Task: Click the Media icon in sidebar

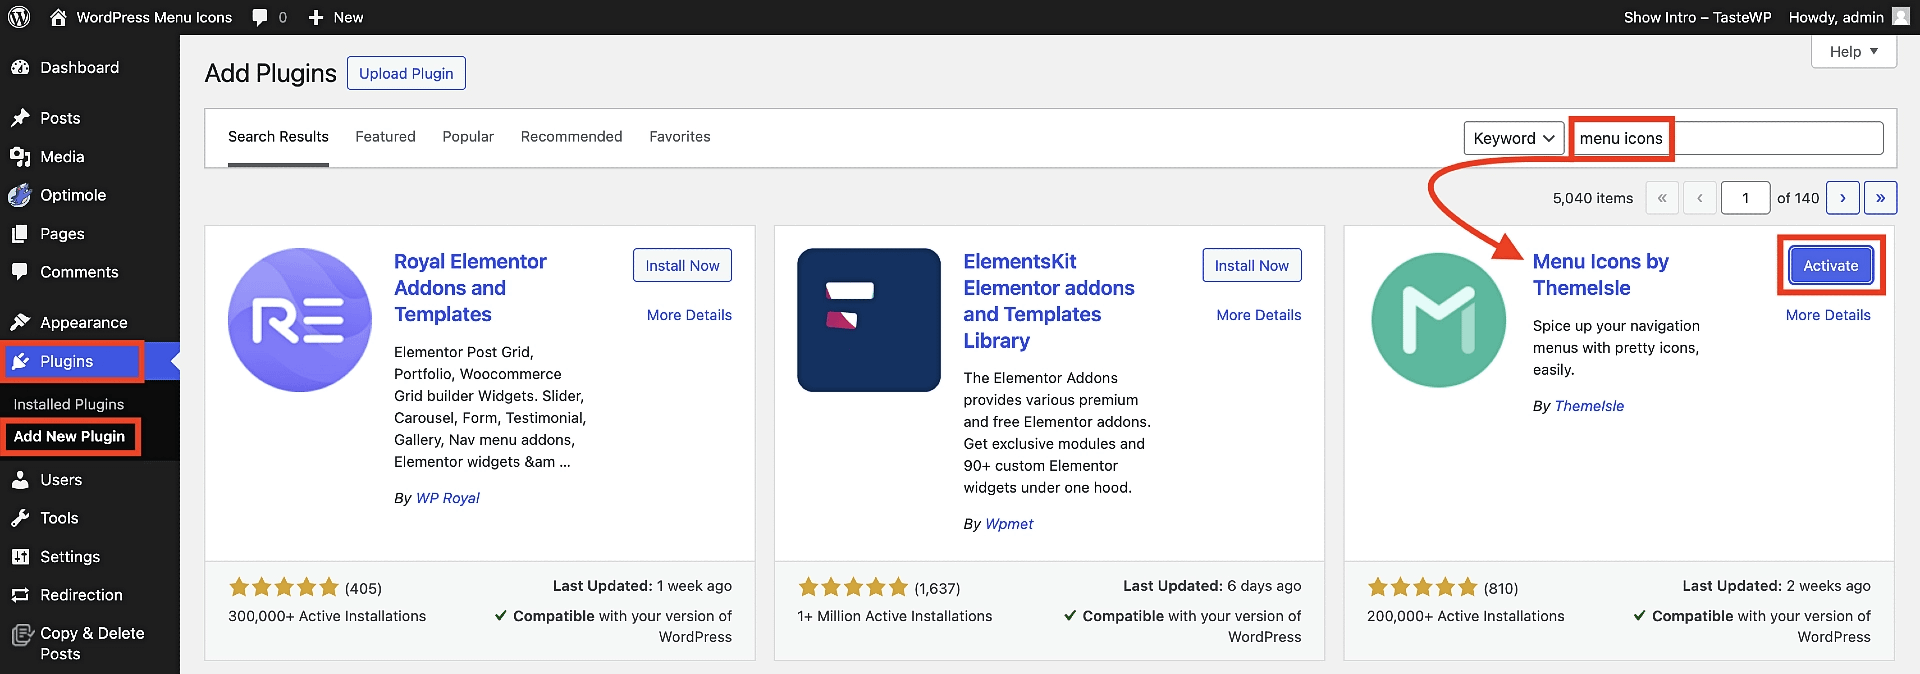Action: pos(20,157)
